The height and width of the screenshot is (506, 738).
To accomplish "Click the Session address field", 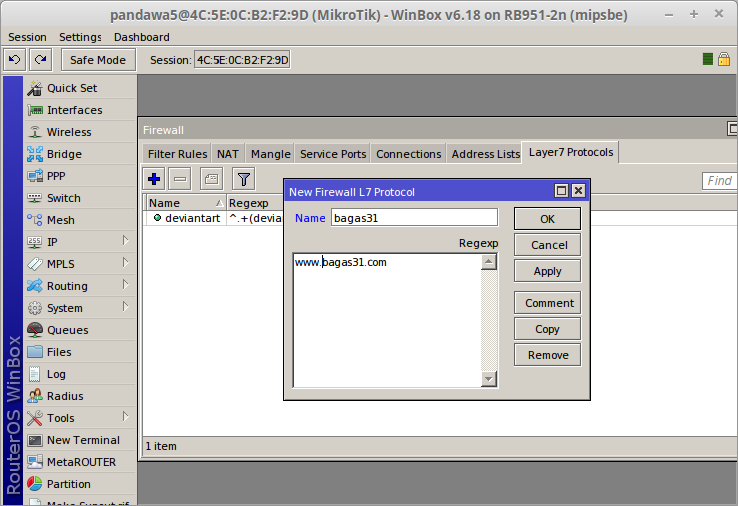I will point(242,60).
